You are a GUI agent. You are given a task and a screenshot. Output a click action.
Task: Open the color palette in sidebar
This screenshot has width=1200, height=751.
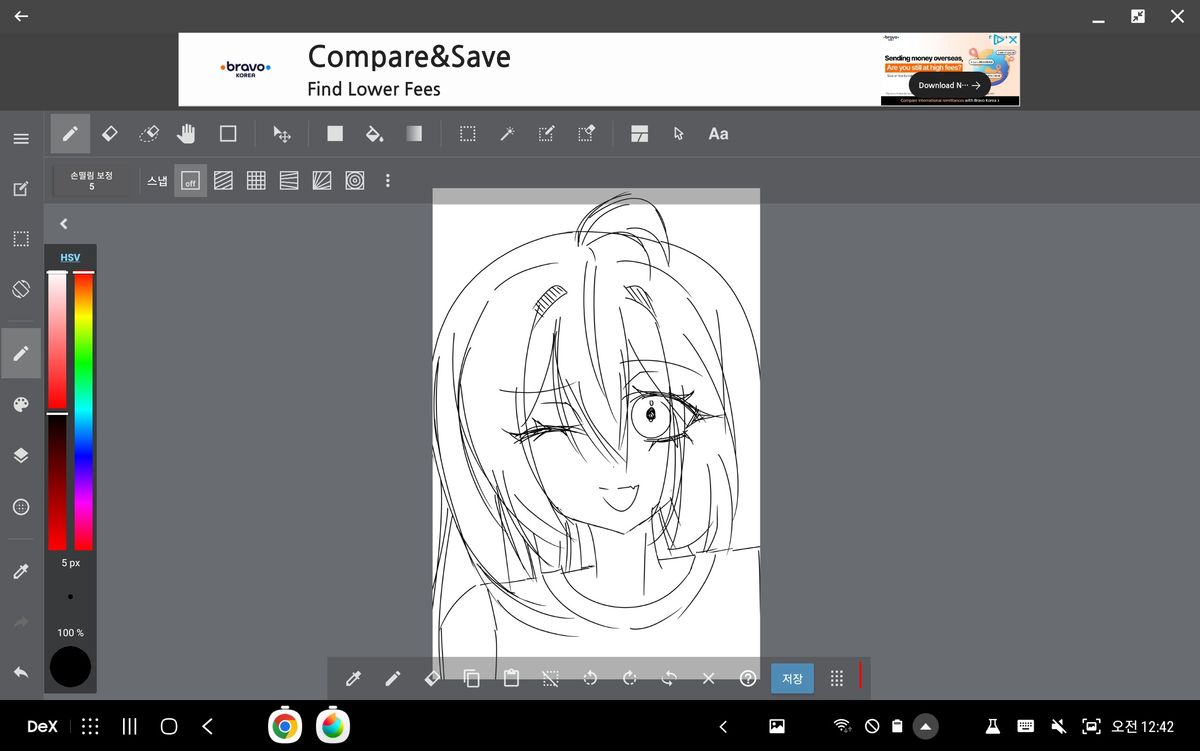pyautogui.click(x=21, y=404)
